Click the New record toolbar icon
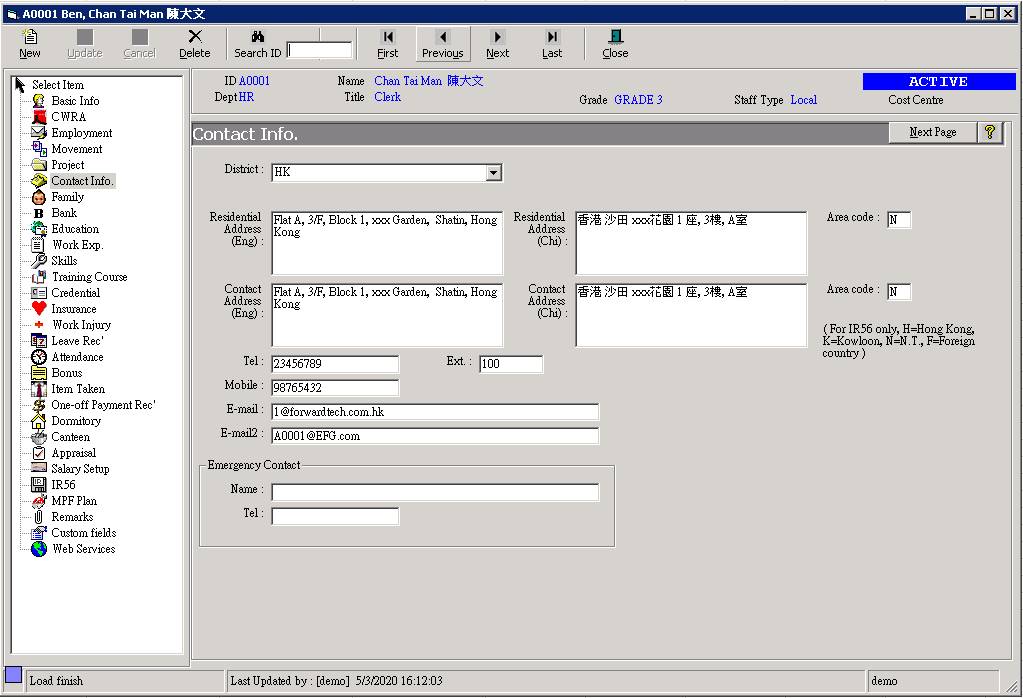1023x698 pixels. click(x=30, y=37)
